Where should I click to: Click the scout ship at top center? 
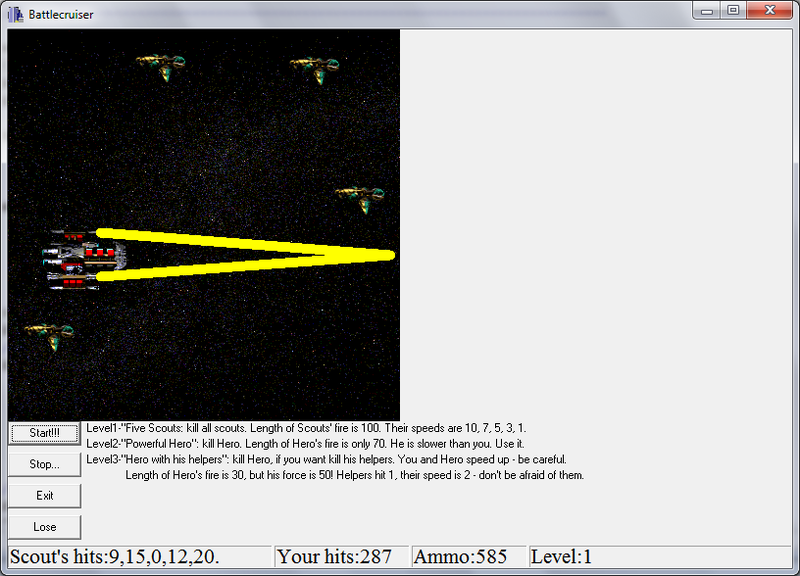tap(315, 70)
